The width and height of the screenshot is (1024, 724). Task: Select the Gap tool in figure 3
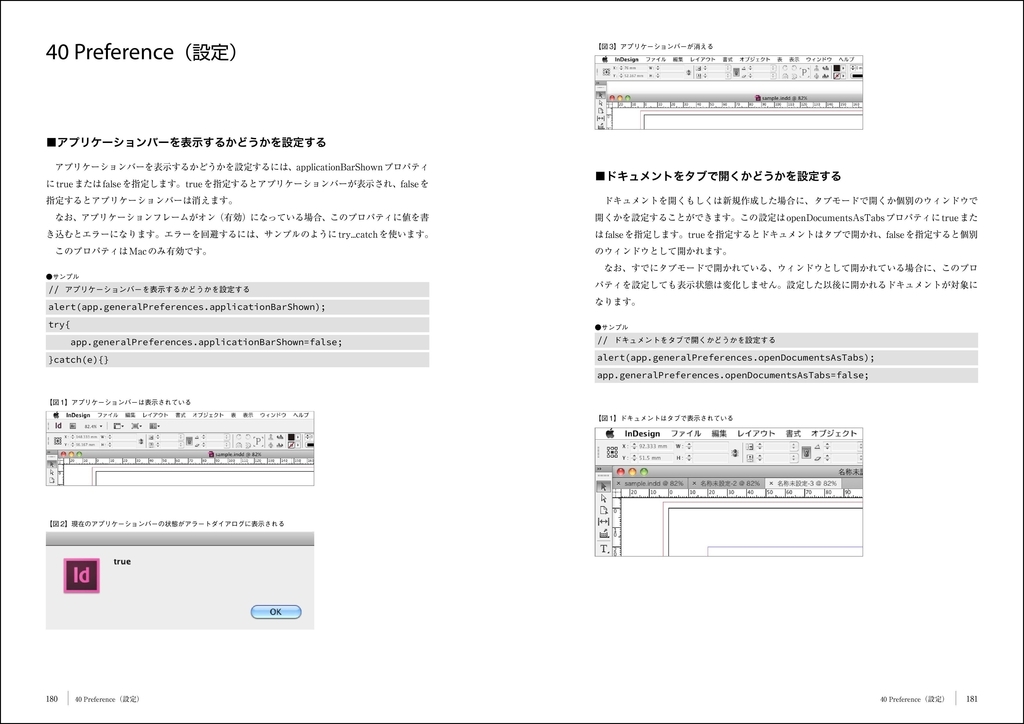click(x=601, y=119)
